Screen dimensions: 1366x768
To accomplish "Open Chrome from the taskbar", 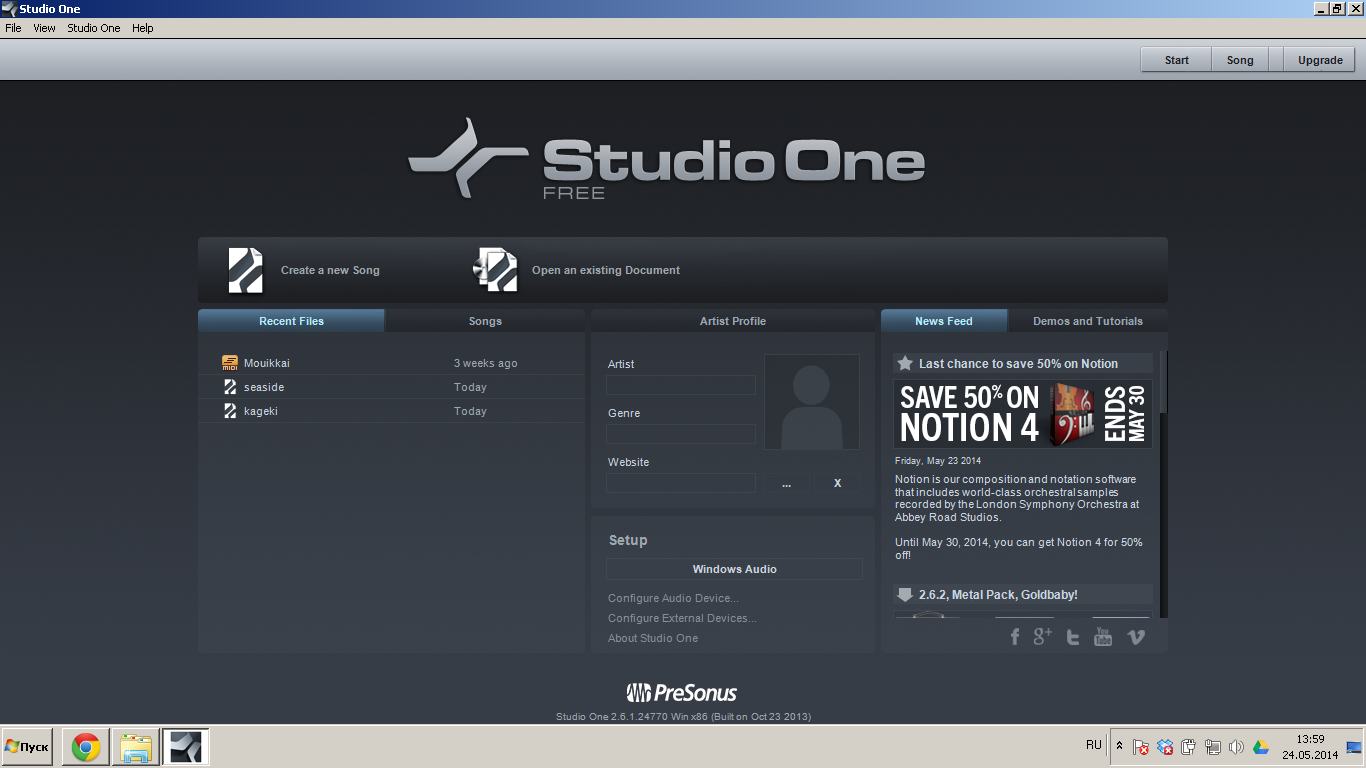I will [x=86, y=747].
